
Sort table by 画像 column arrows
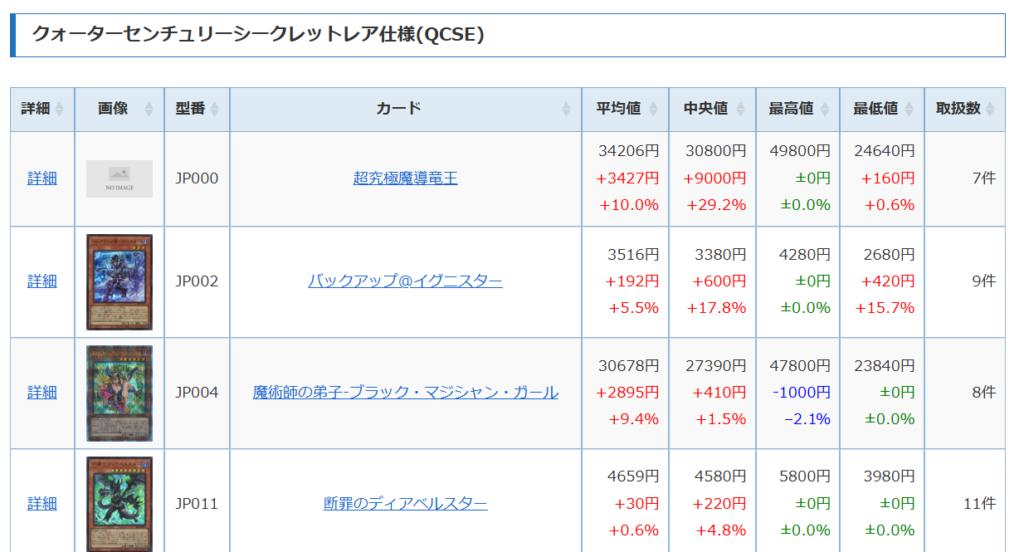tap(149, 109)
